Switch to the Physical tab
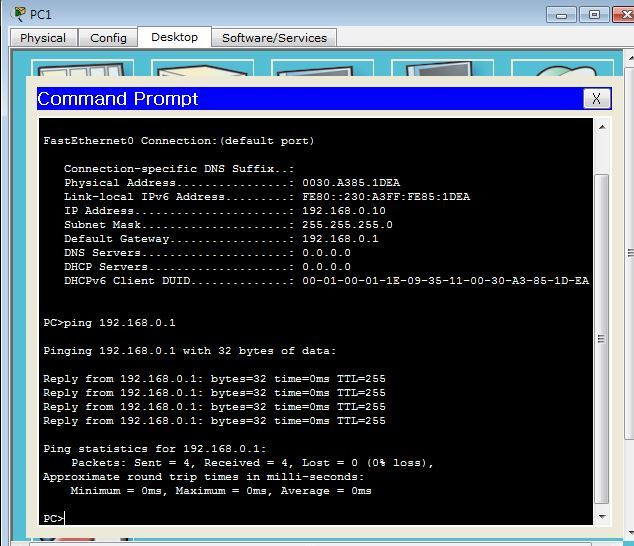634x546 pixels. [x=43, y=38]
